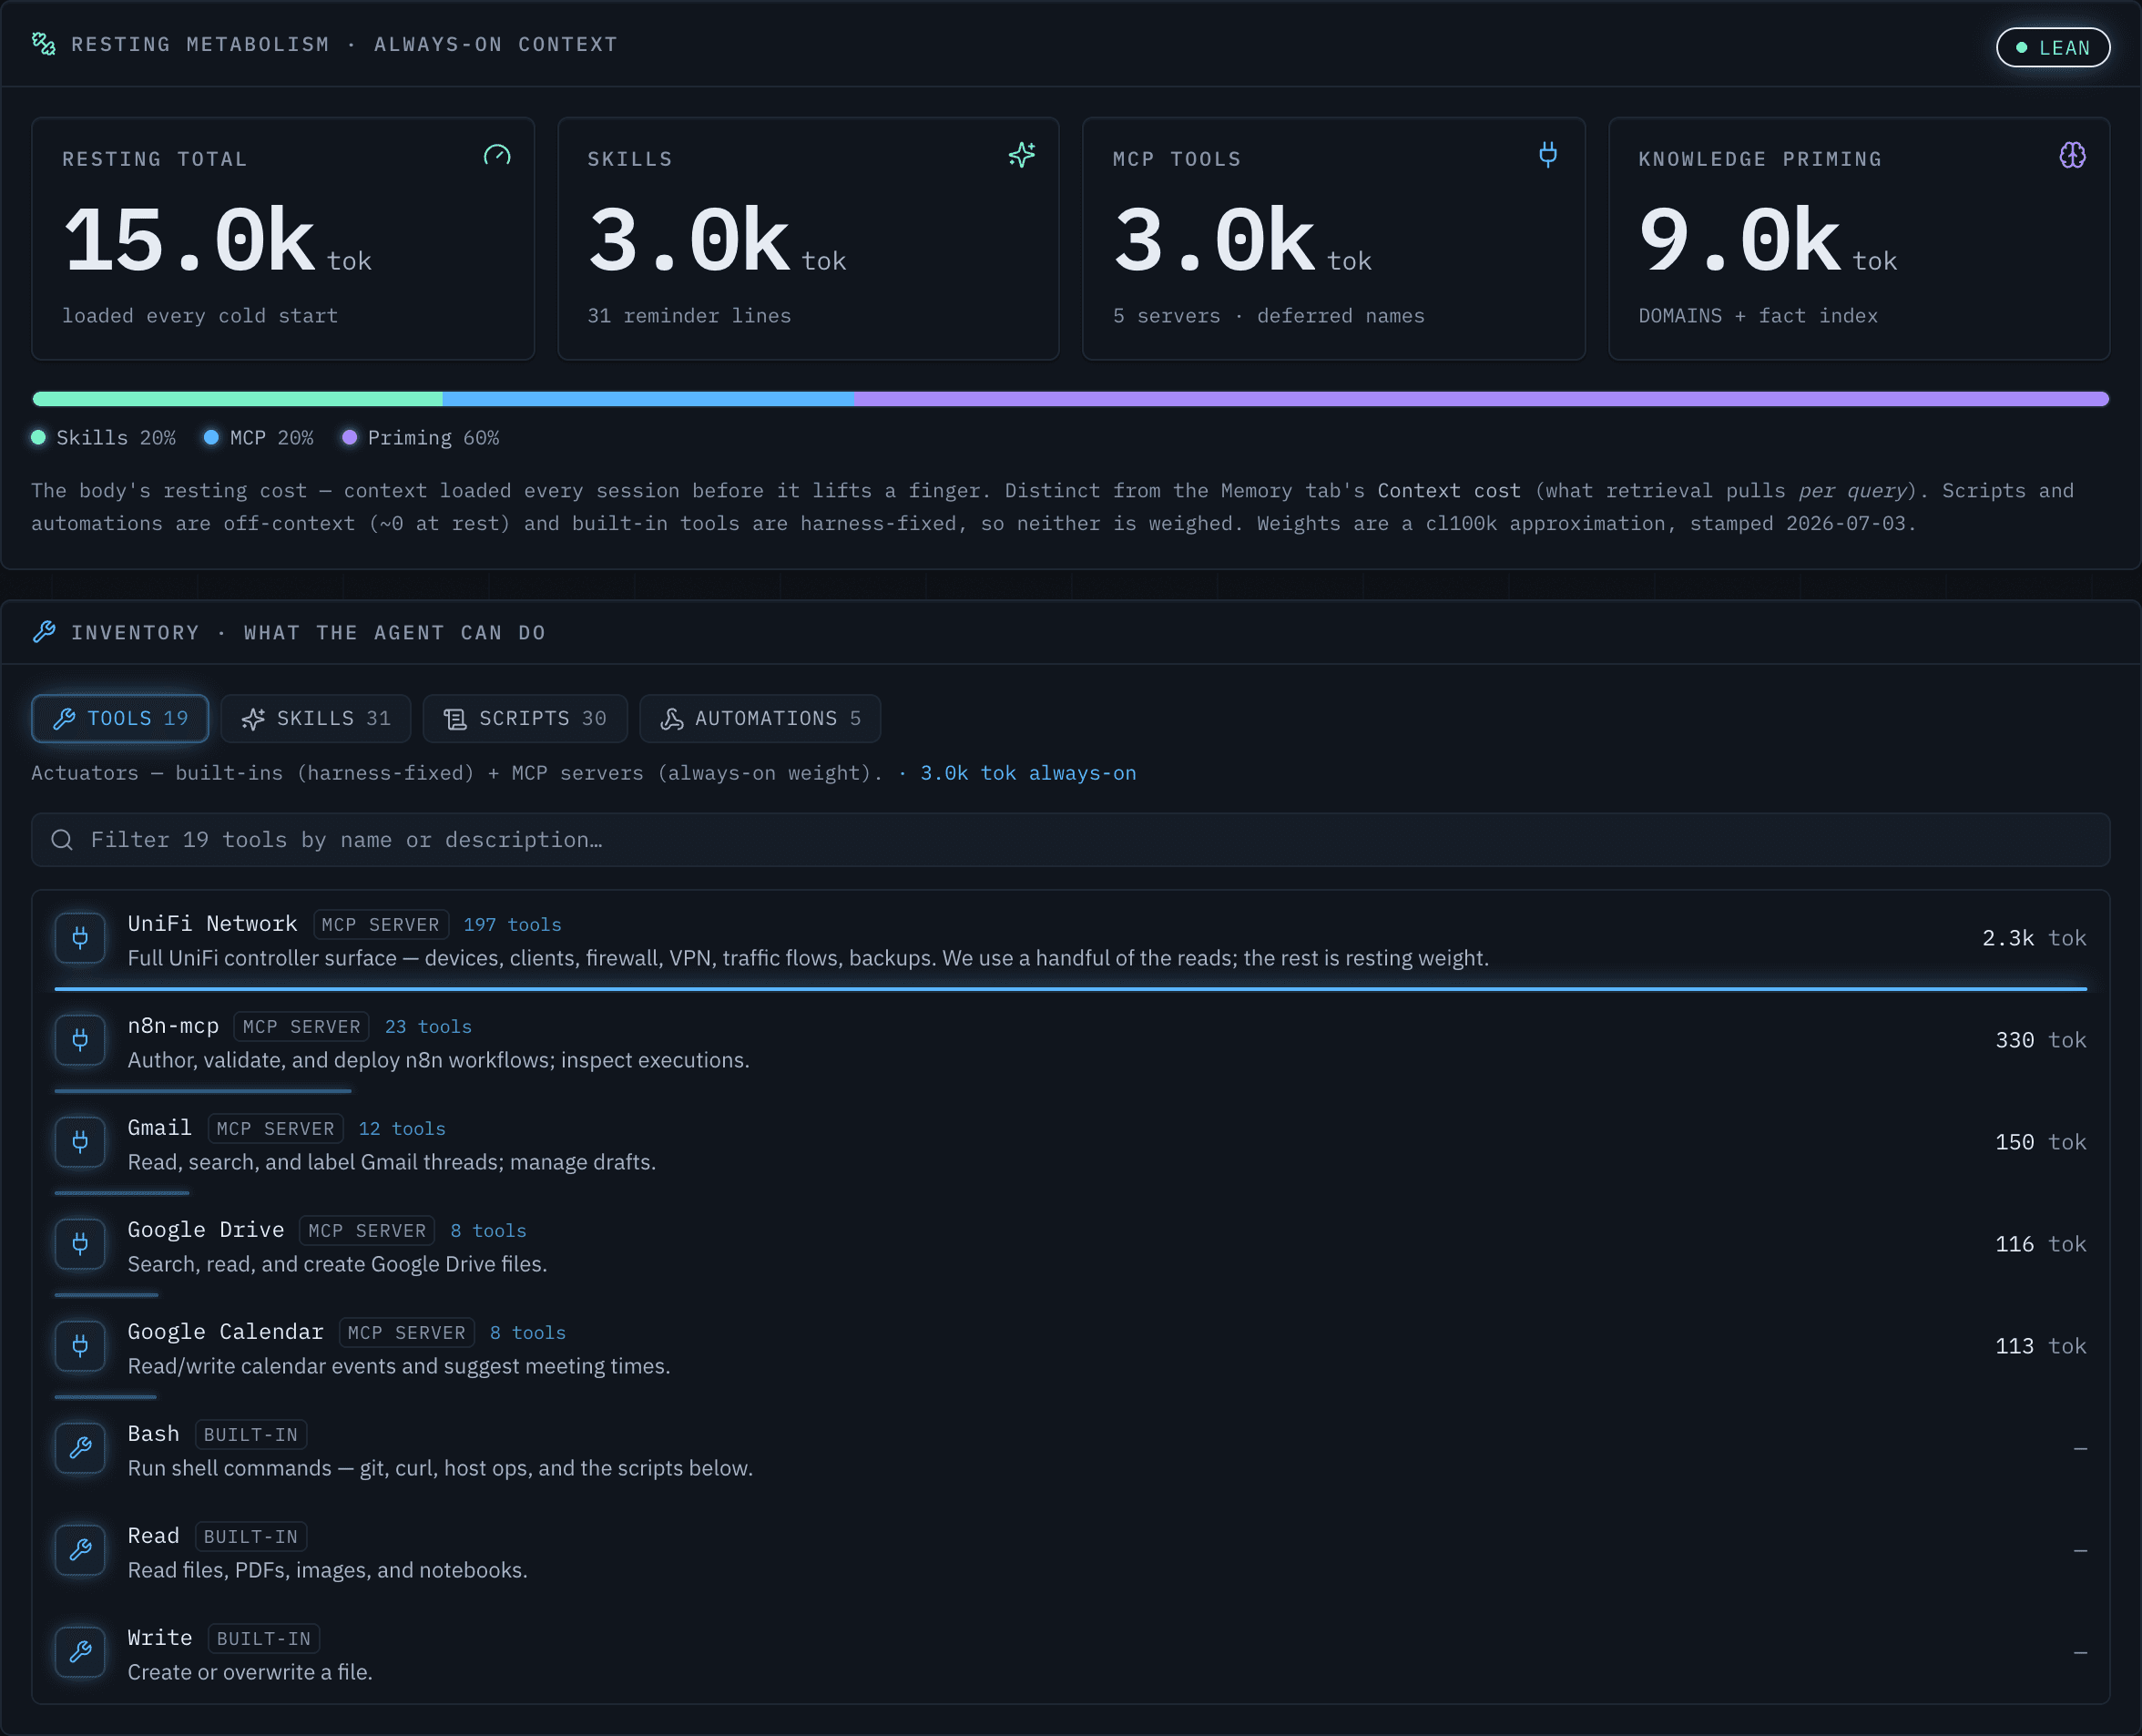The width and height of the screenshot is (2142, 1736).
Task: Click the Read tool name
Action: (153, 1536)
